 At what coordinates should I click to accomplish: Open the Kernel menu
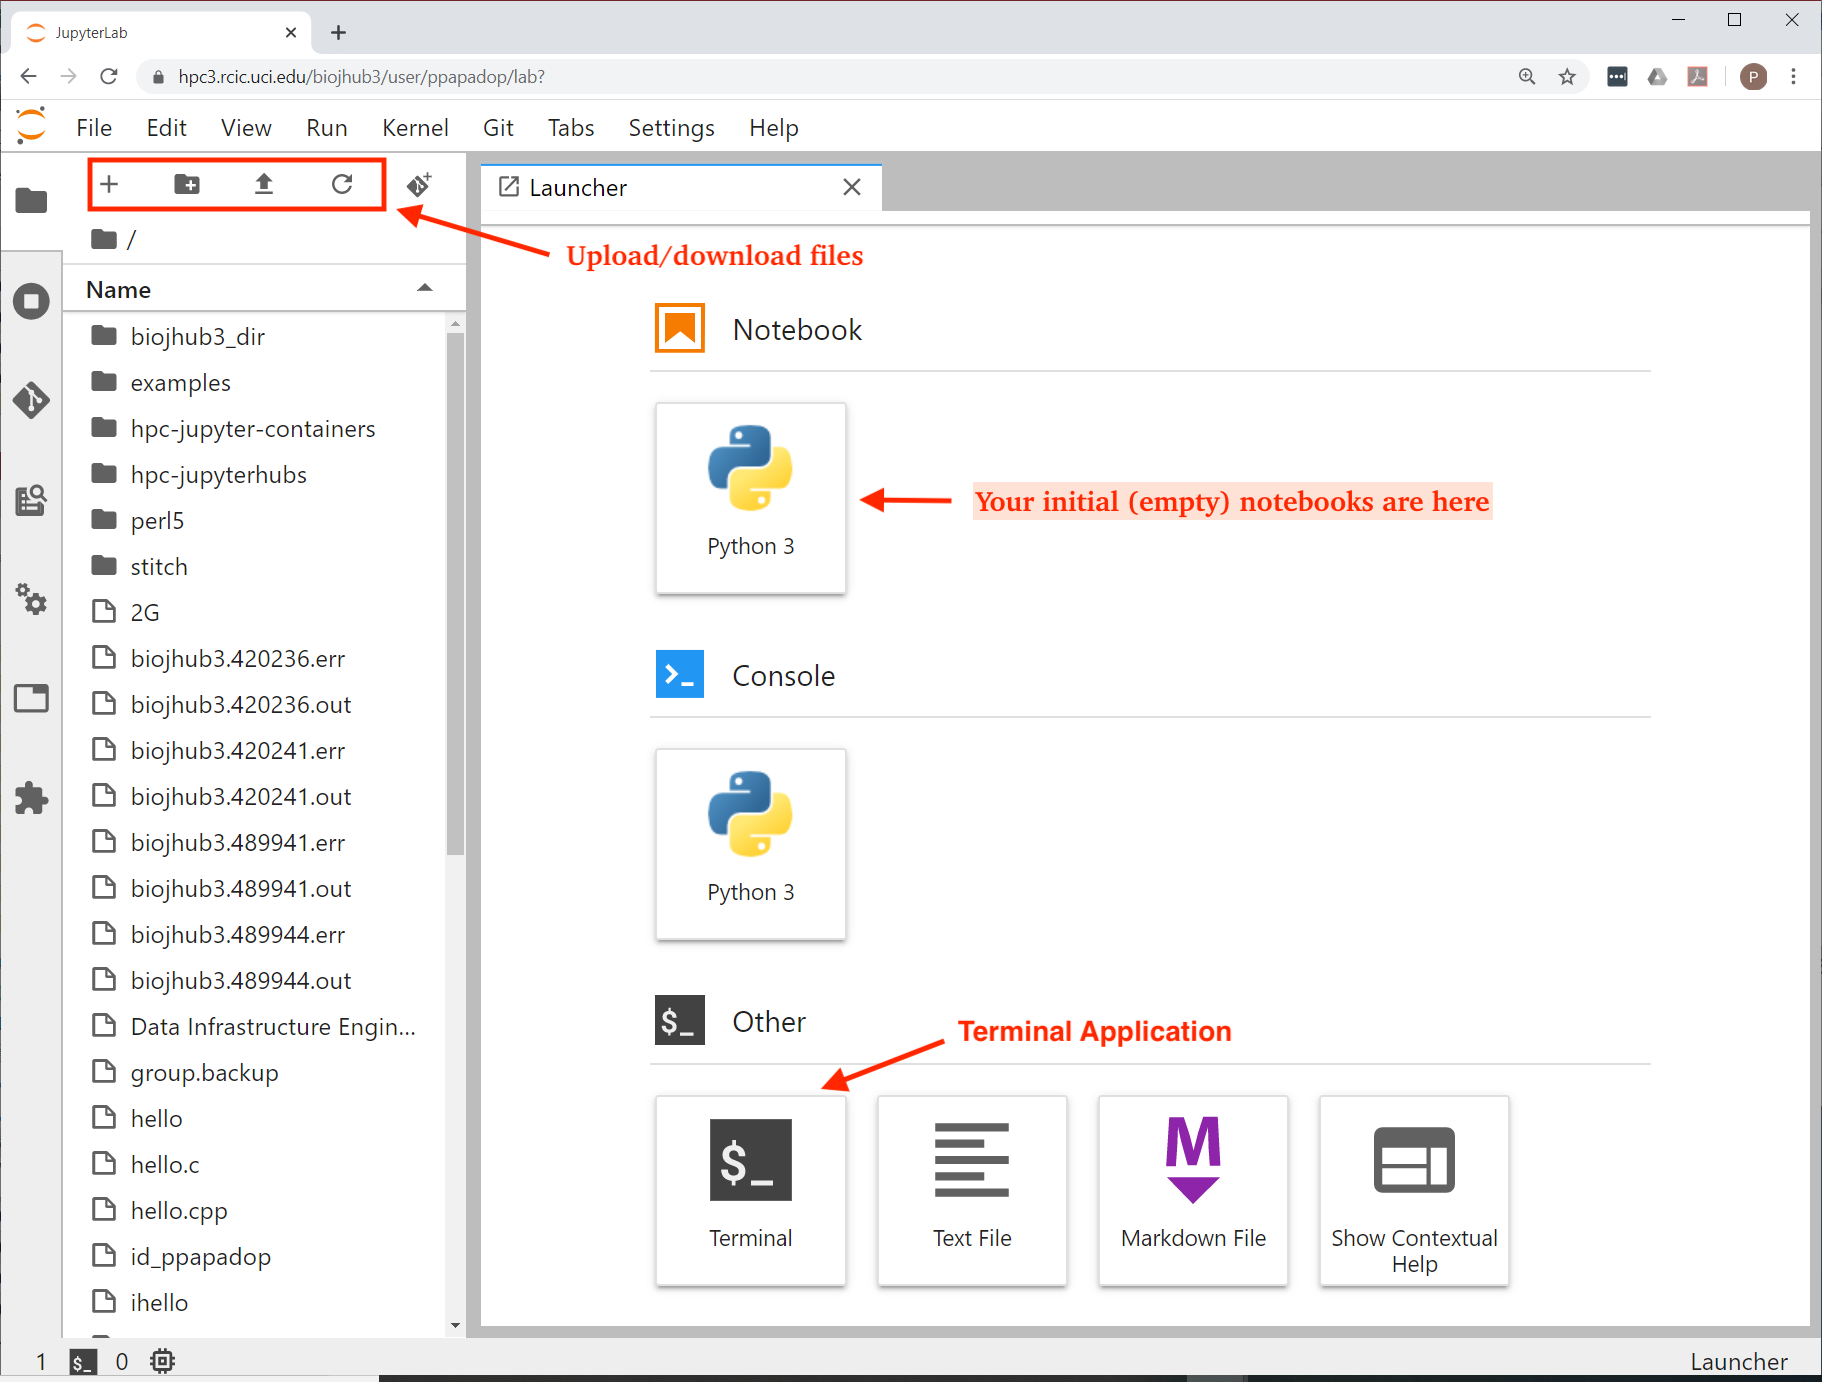pyautogui.click(x=415, y=128)
